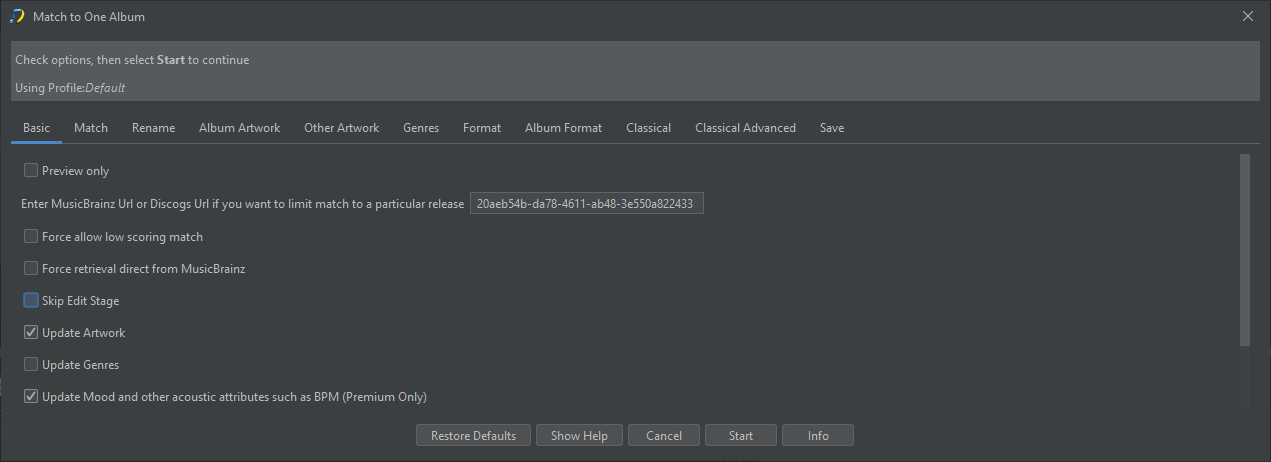The image size is (1271, 462).
Task: Enable Force retrieval direct from MusicBrainz
Action: [31, 269]
